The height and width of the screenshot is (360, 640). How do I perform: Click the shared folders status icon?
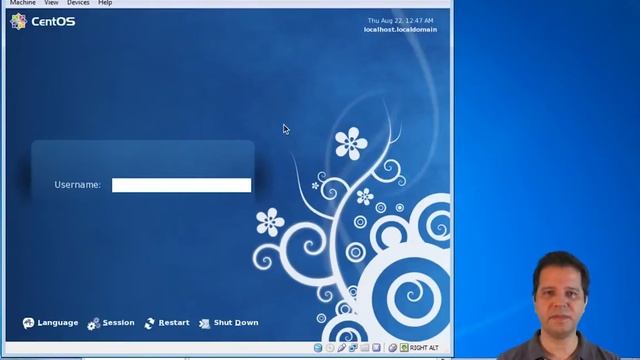coord(364,348)
